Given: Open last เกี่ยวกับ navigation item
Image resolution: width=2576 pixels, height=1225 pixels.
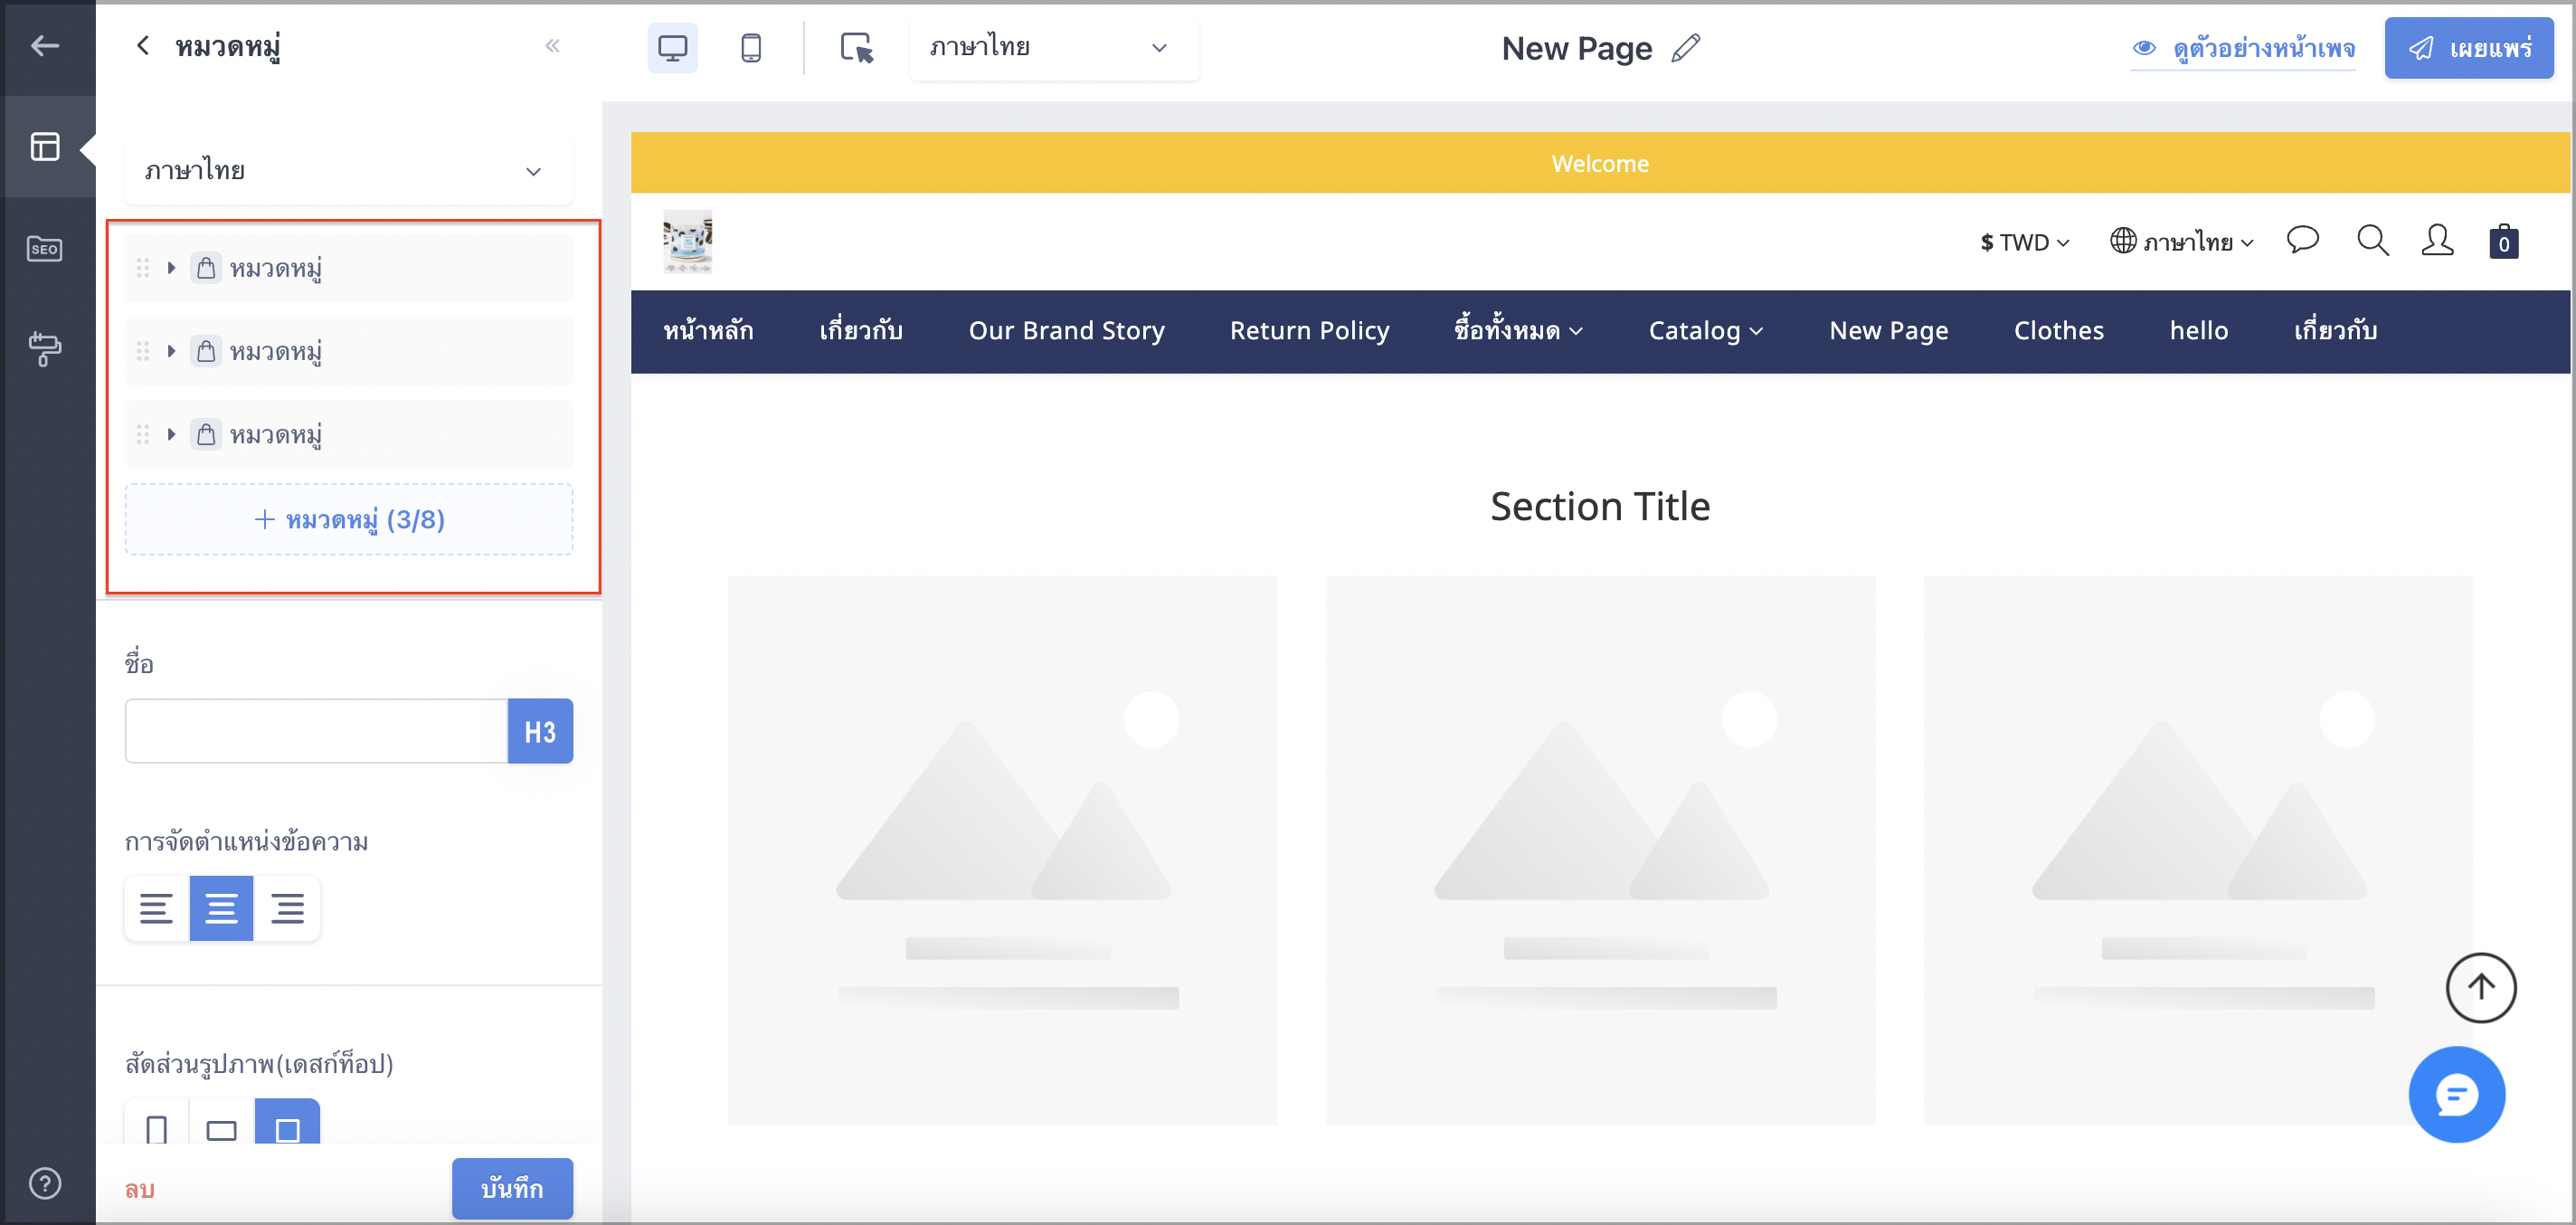Looking at the screenshot, I should (2335, 331).
